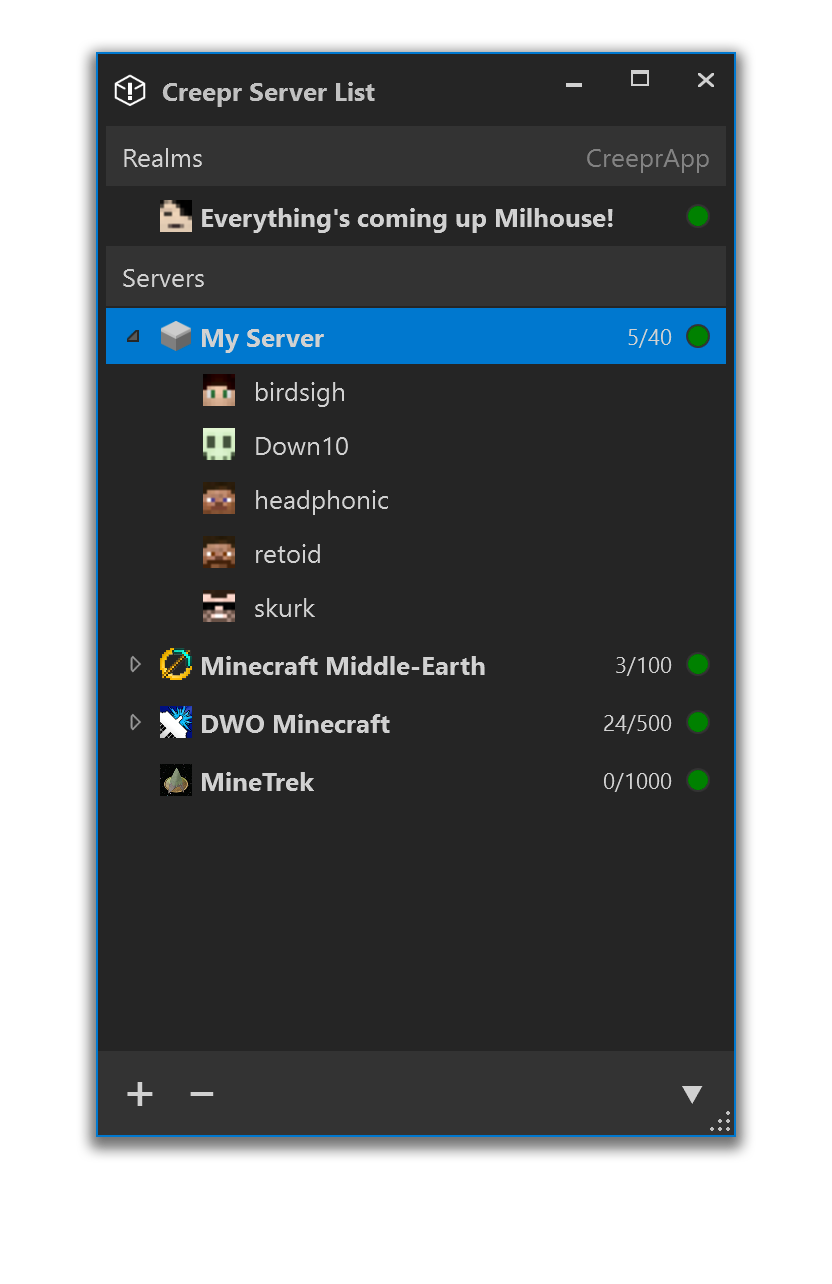The height and width of the screenshot is (1284, 832).
Task: Click the DWO Minecraft green status dot
Action: (x=698, y=722)
